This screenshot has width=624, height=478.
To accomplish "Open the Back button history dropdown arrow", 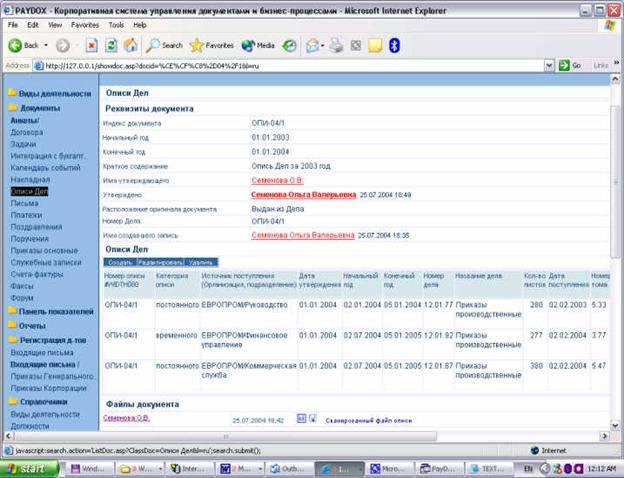I will point(46,45).
